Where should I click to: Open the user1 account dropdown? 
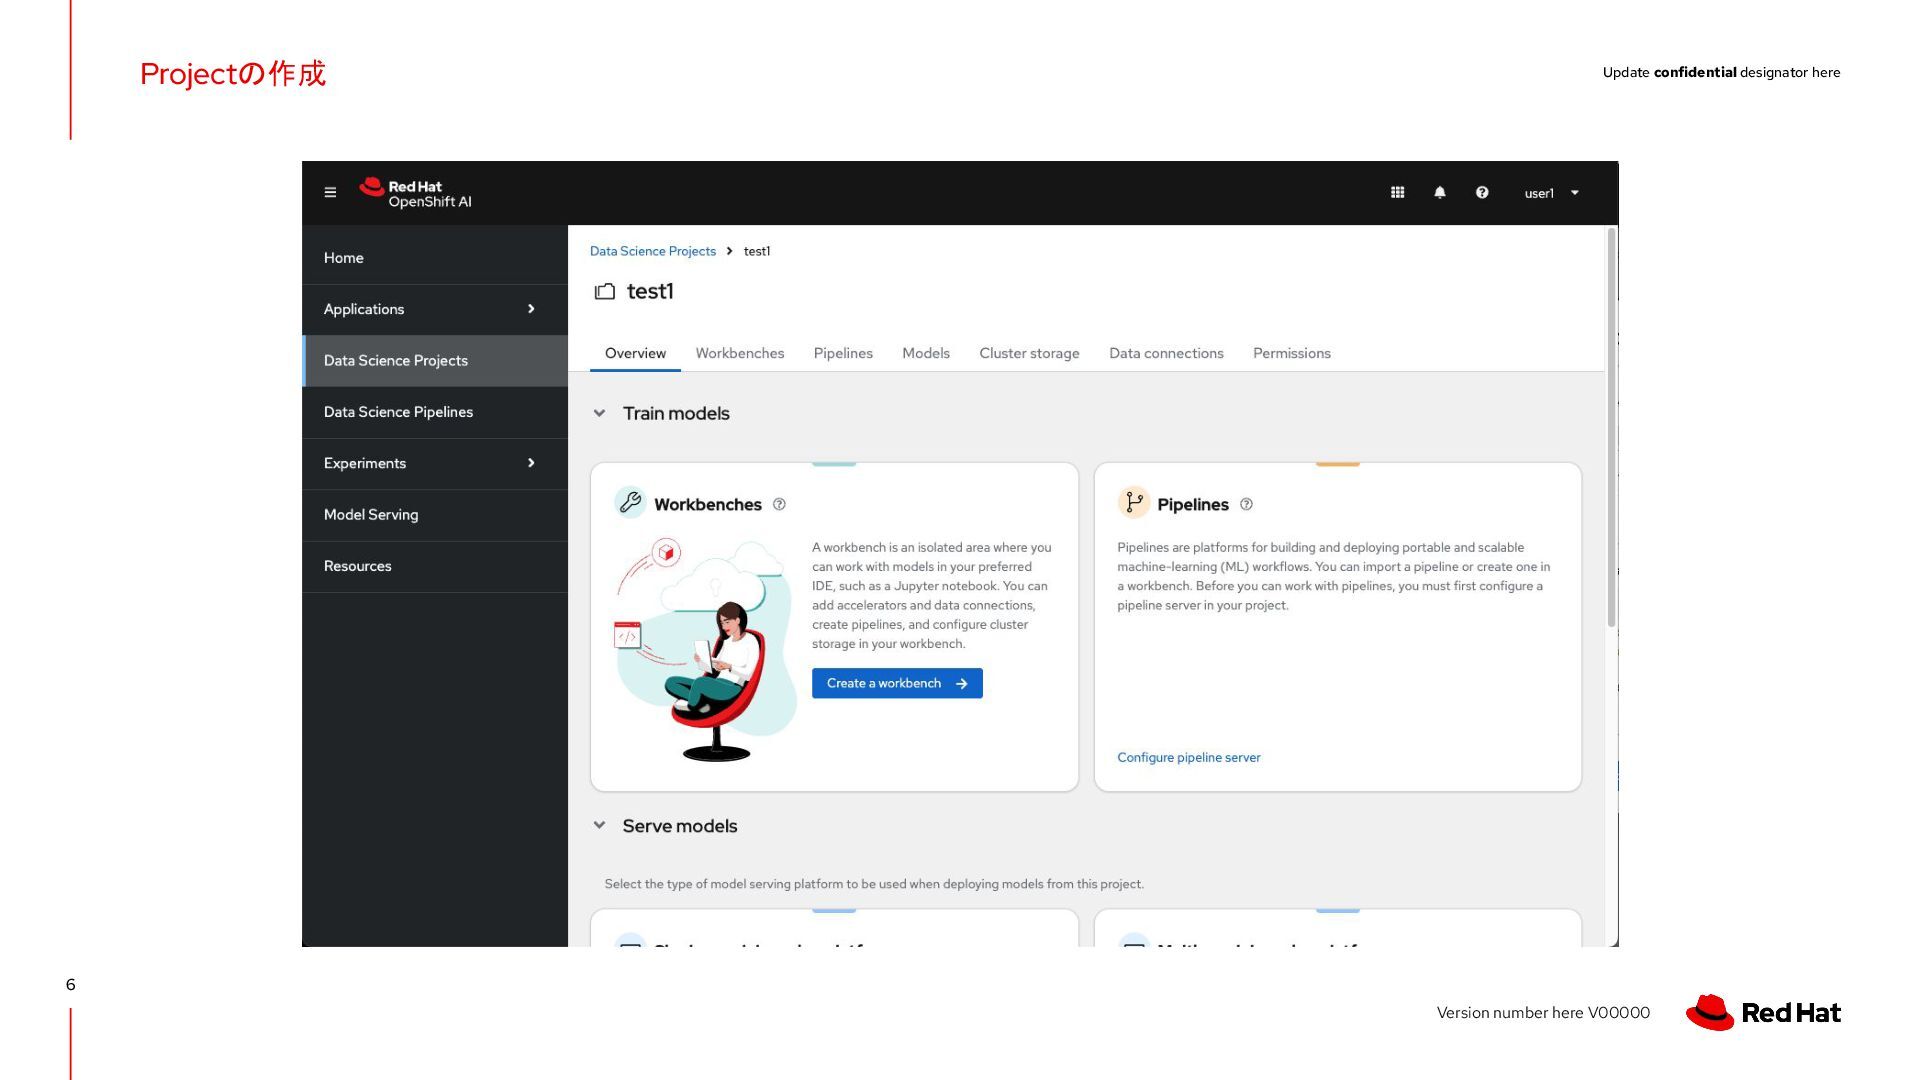pos(1551,193)
